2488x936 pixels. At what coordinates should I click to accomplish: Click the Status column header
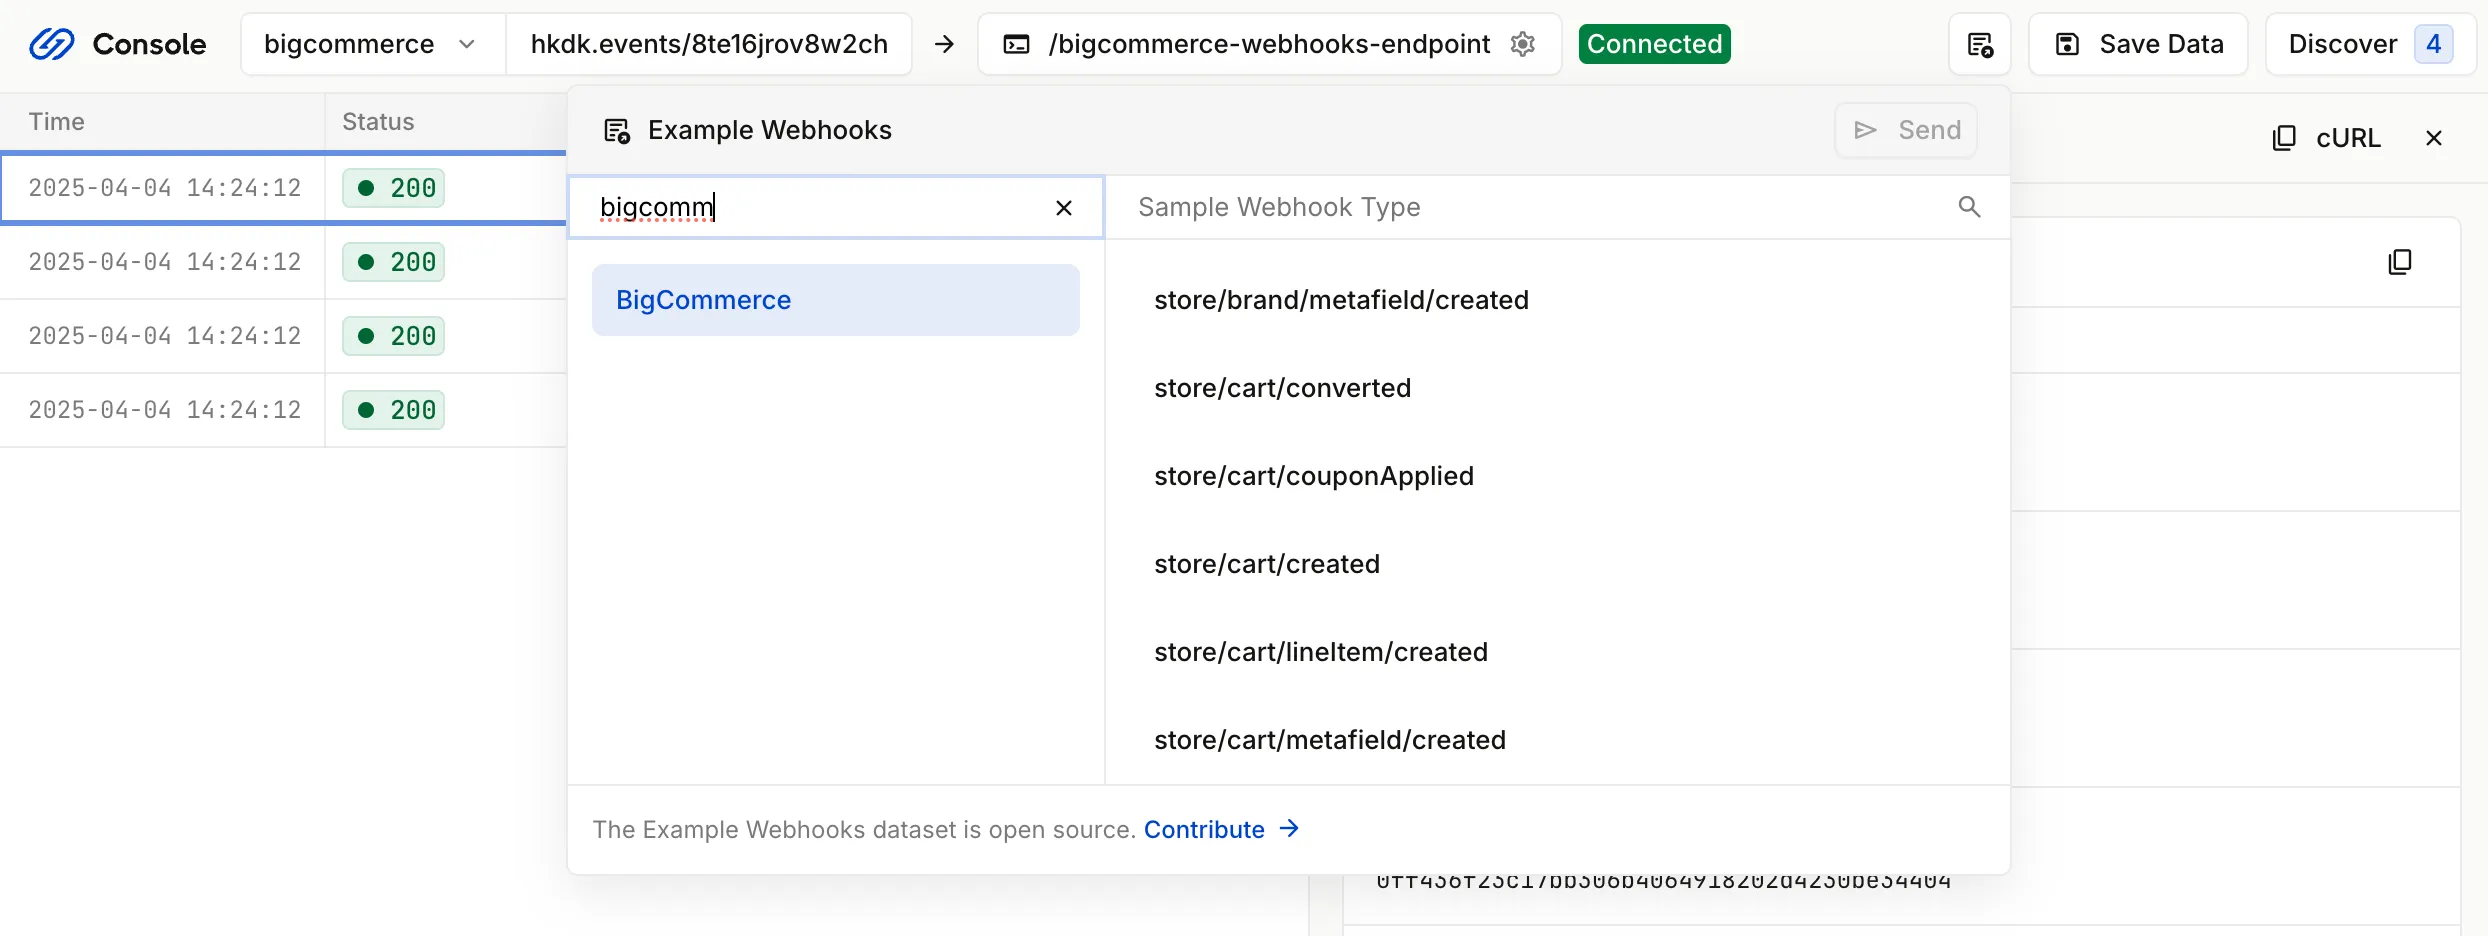tap(378, 122)
